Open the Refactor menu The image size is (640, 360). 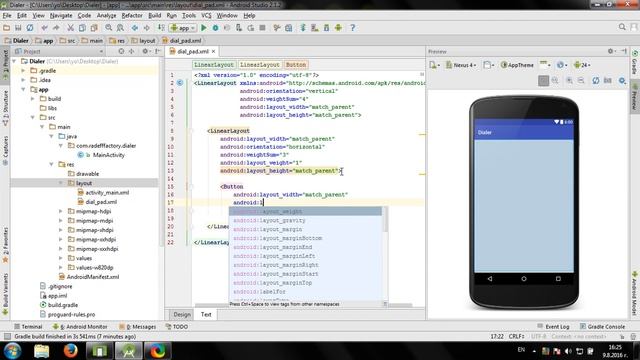[x=132, y=16]
